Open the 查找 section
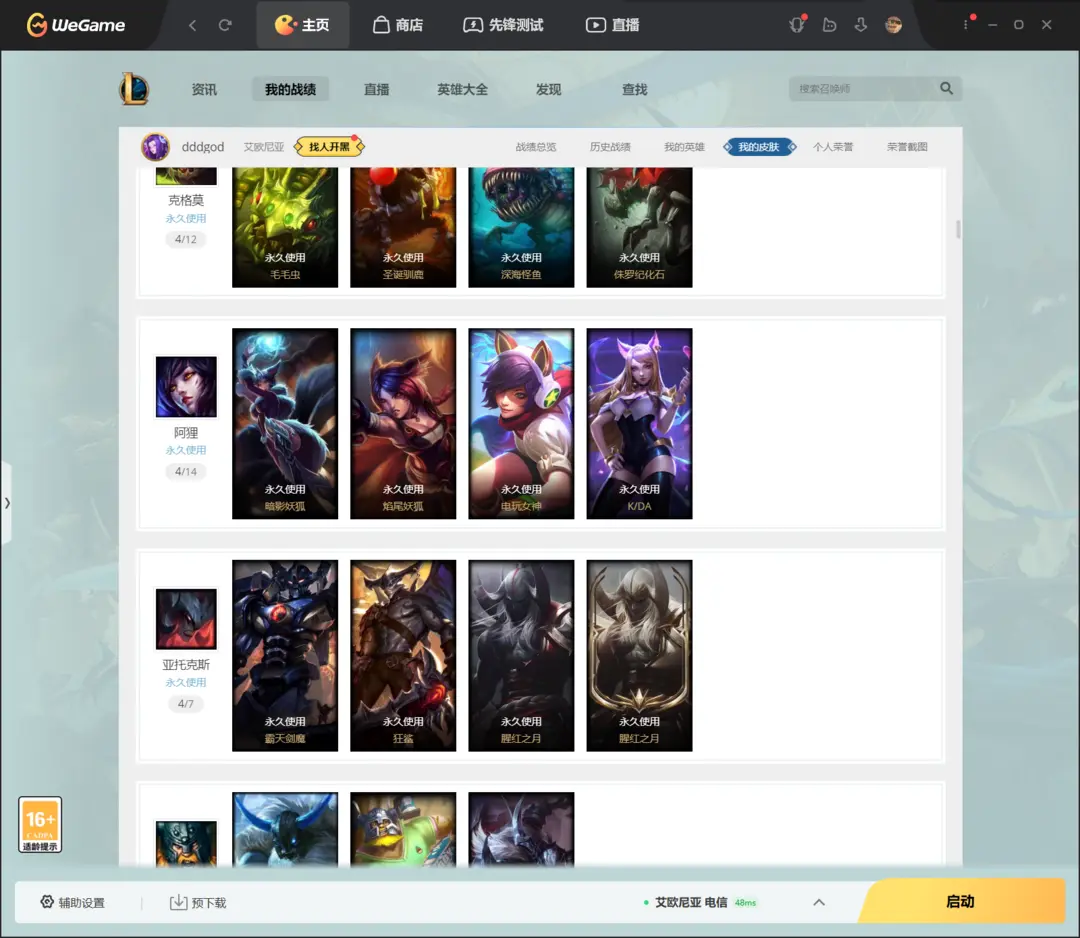Image resolution: width=1080 pixels, height=938 pixels. 634,90
